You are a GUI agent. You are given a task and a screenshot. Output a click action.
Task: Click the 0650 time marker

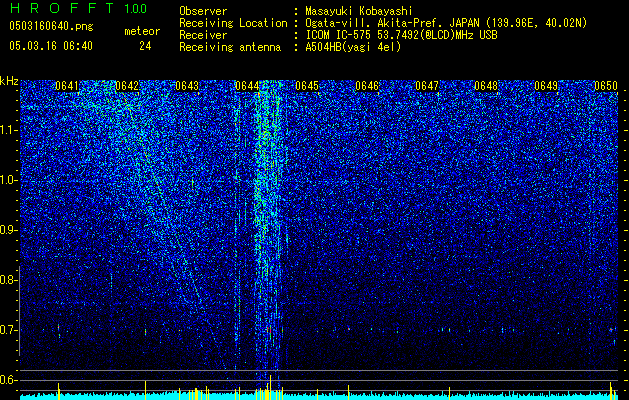pos(606,86)
